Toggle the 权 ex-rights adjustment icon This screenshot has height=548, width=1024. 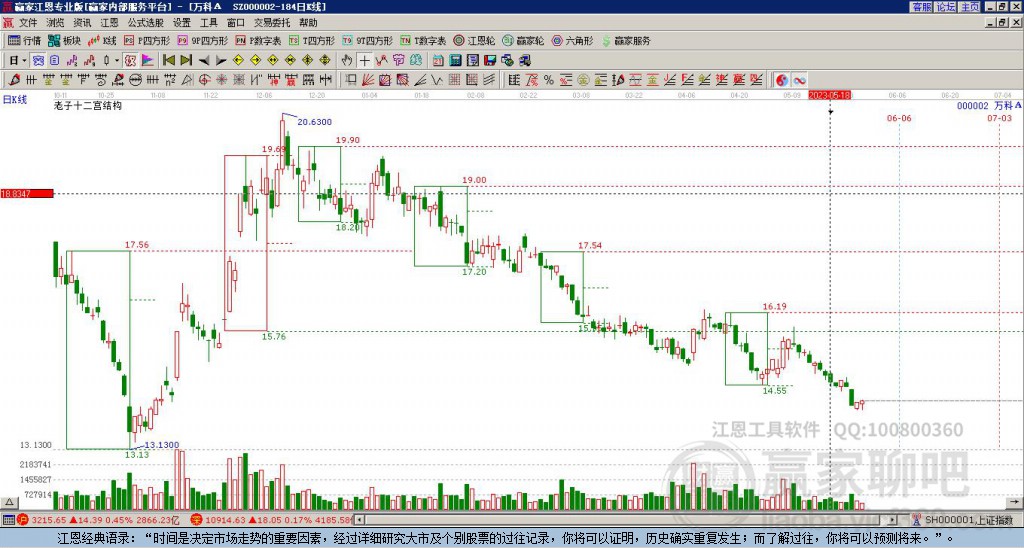[x=130, y=61]
